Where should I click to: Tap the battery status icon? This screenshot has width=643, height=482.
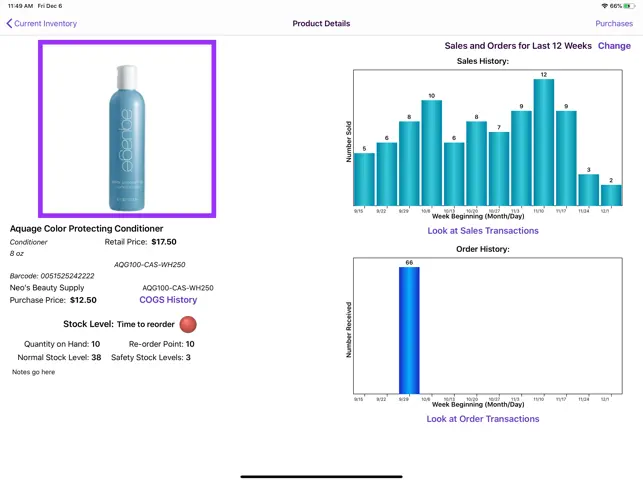629,6
